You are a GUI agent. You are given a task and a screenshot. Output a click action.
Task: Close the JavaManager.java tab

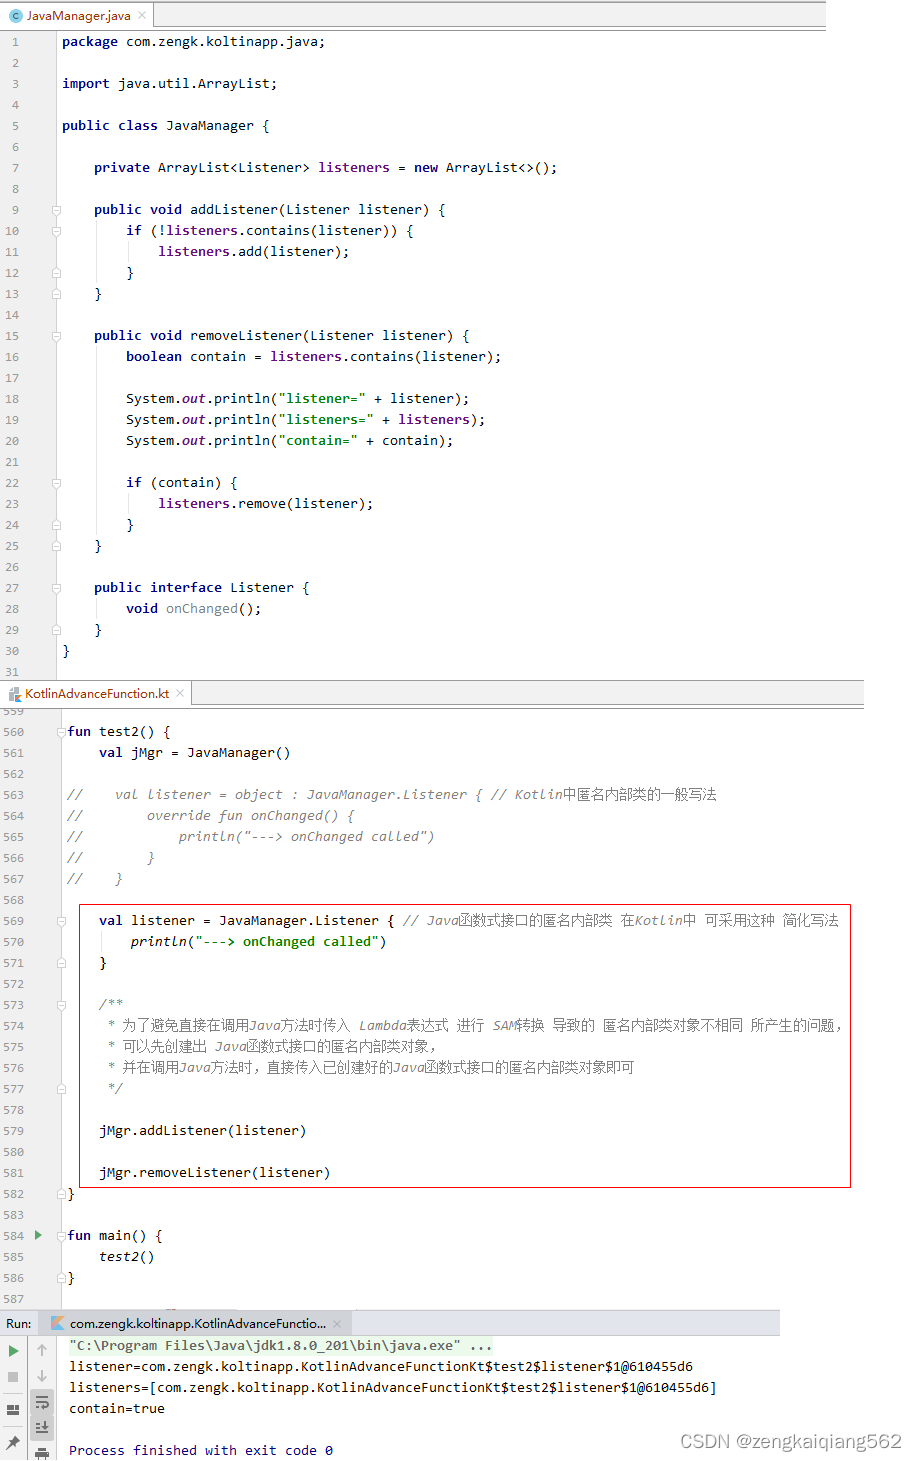142,15
